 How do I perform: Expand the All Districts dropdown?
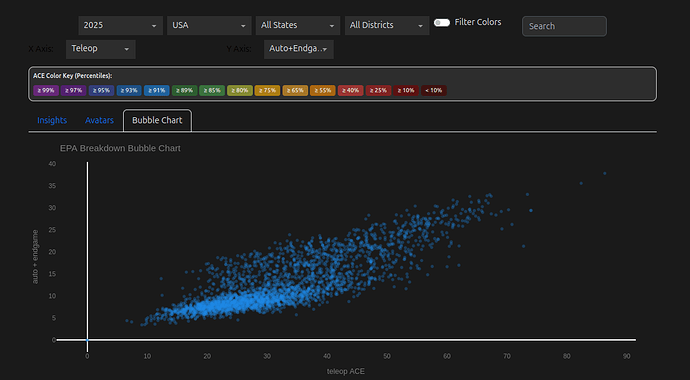387,26
